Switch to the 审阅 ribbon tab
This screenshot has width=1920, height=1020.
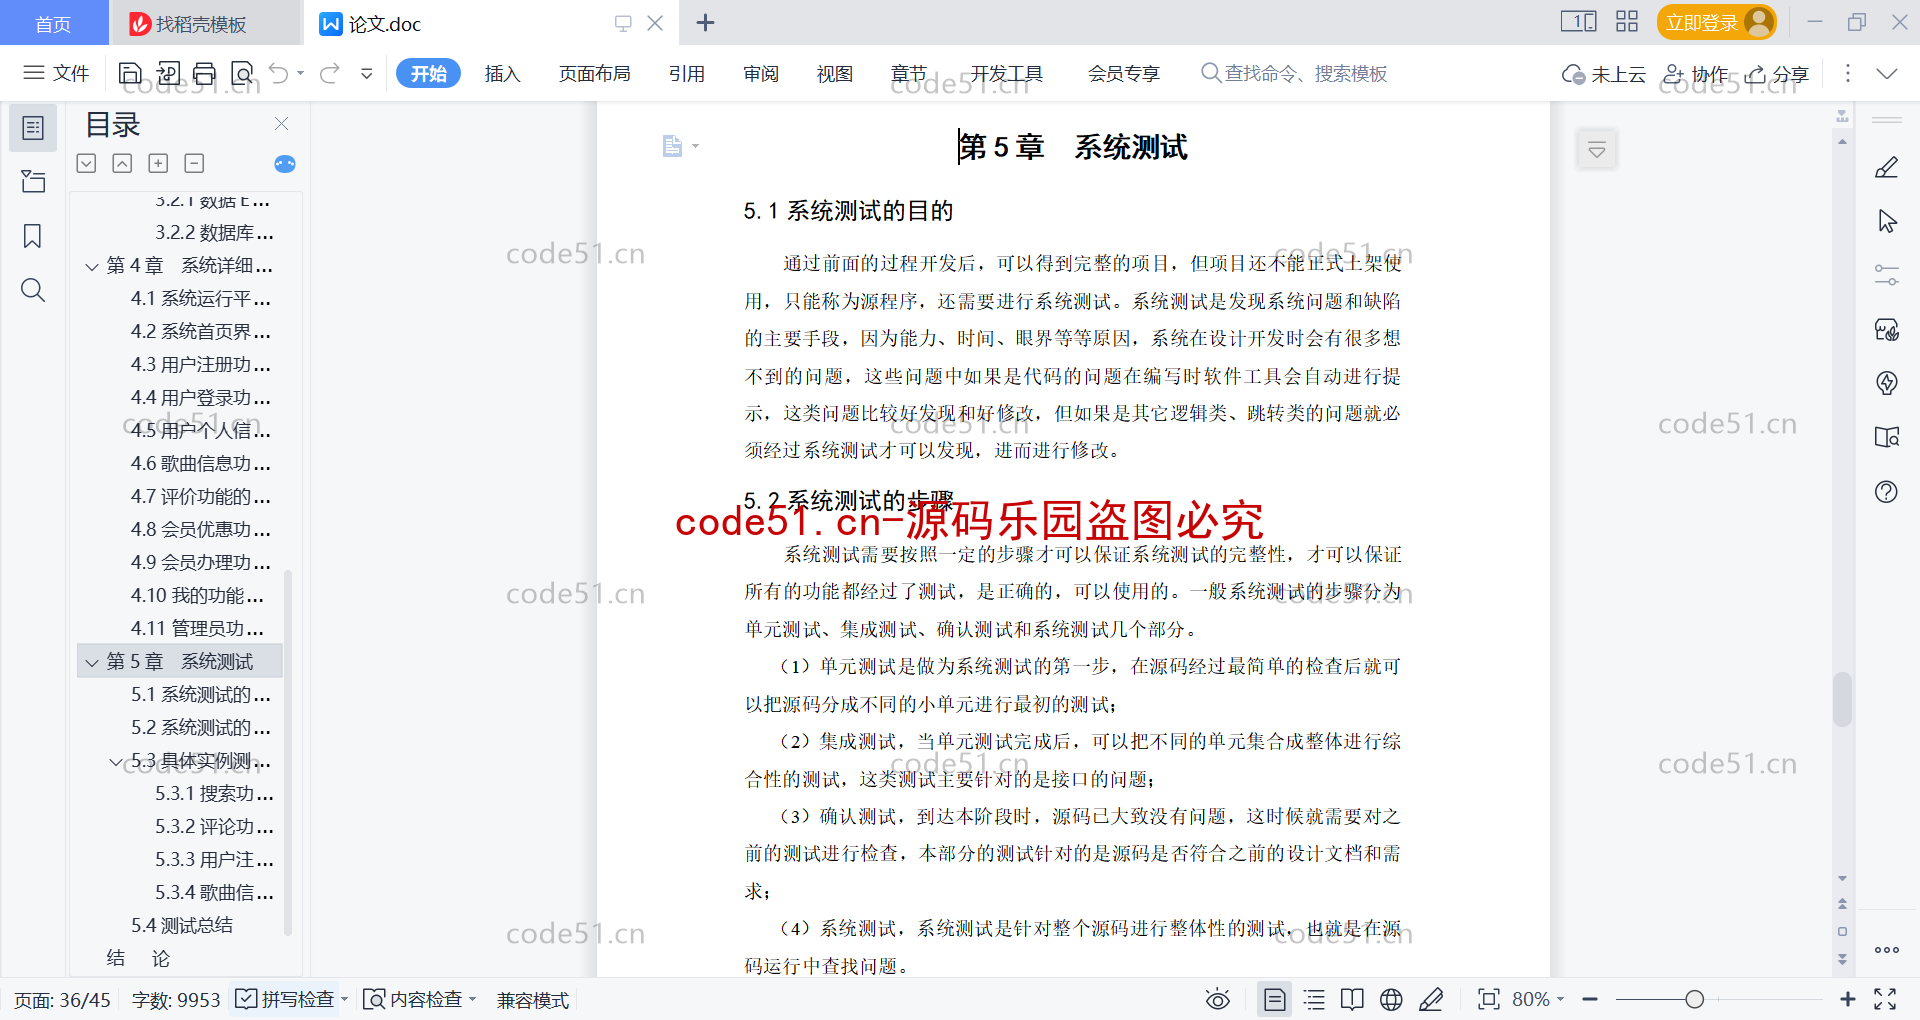[761, 73]
